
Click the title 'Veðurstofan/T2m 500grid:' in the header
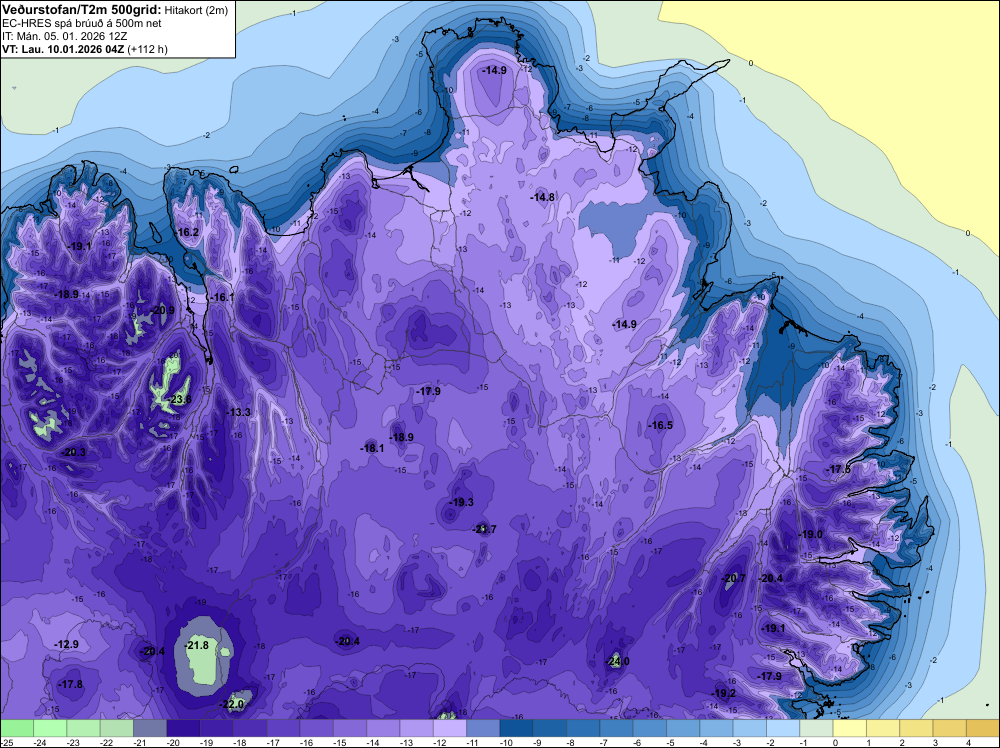coord(82,10)
